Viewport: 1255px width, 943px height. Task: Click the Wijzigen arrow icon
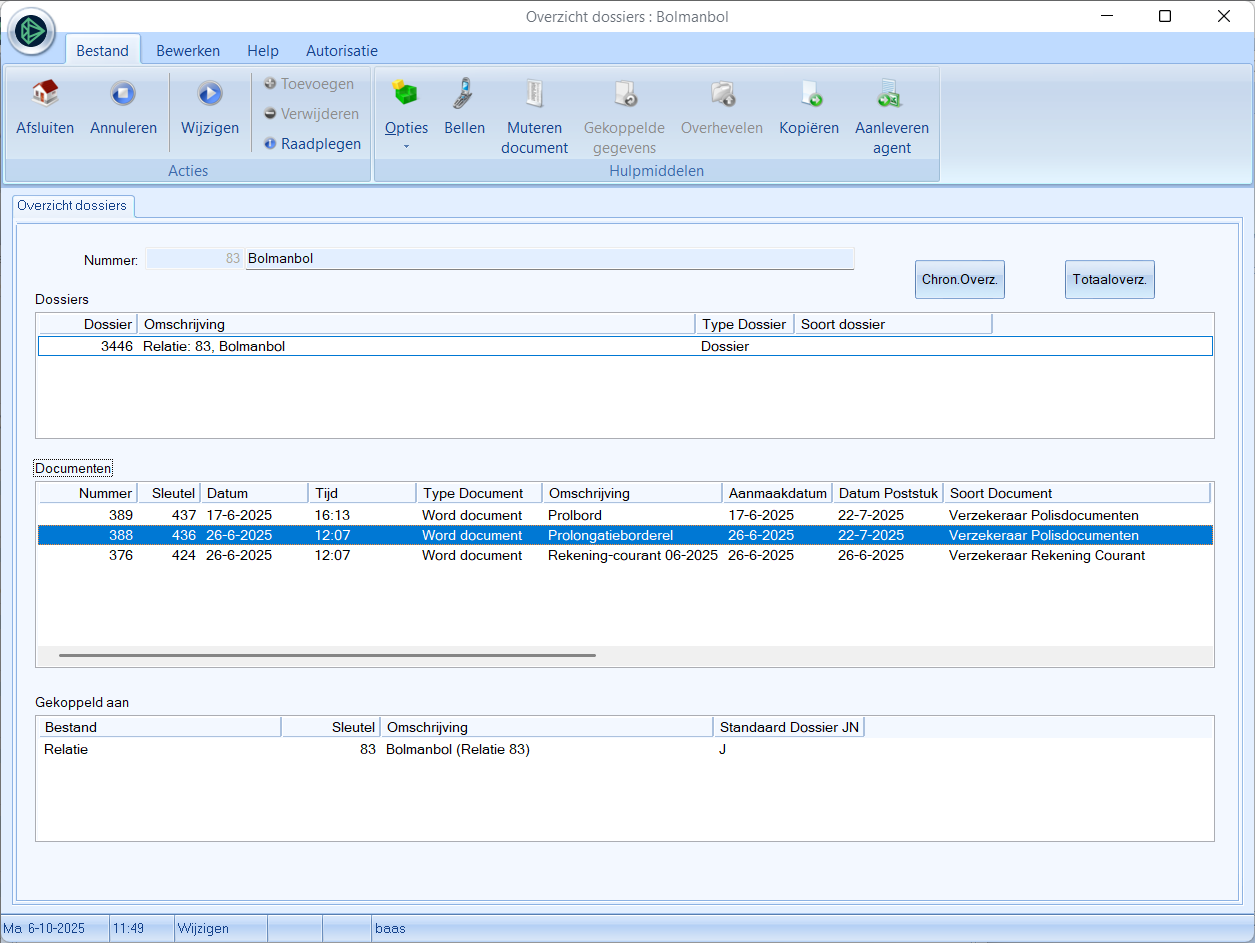click(x=210, y=95)
